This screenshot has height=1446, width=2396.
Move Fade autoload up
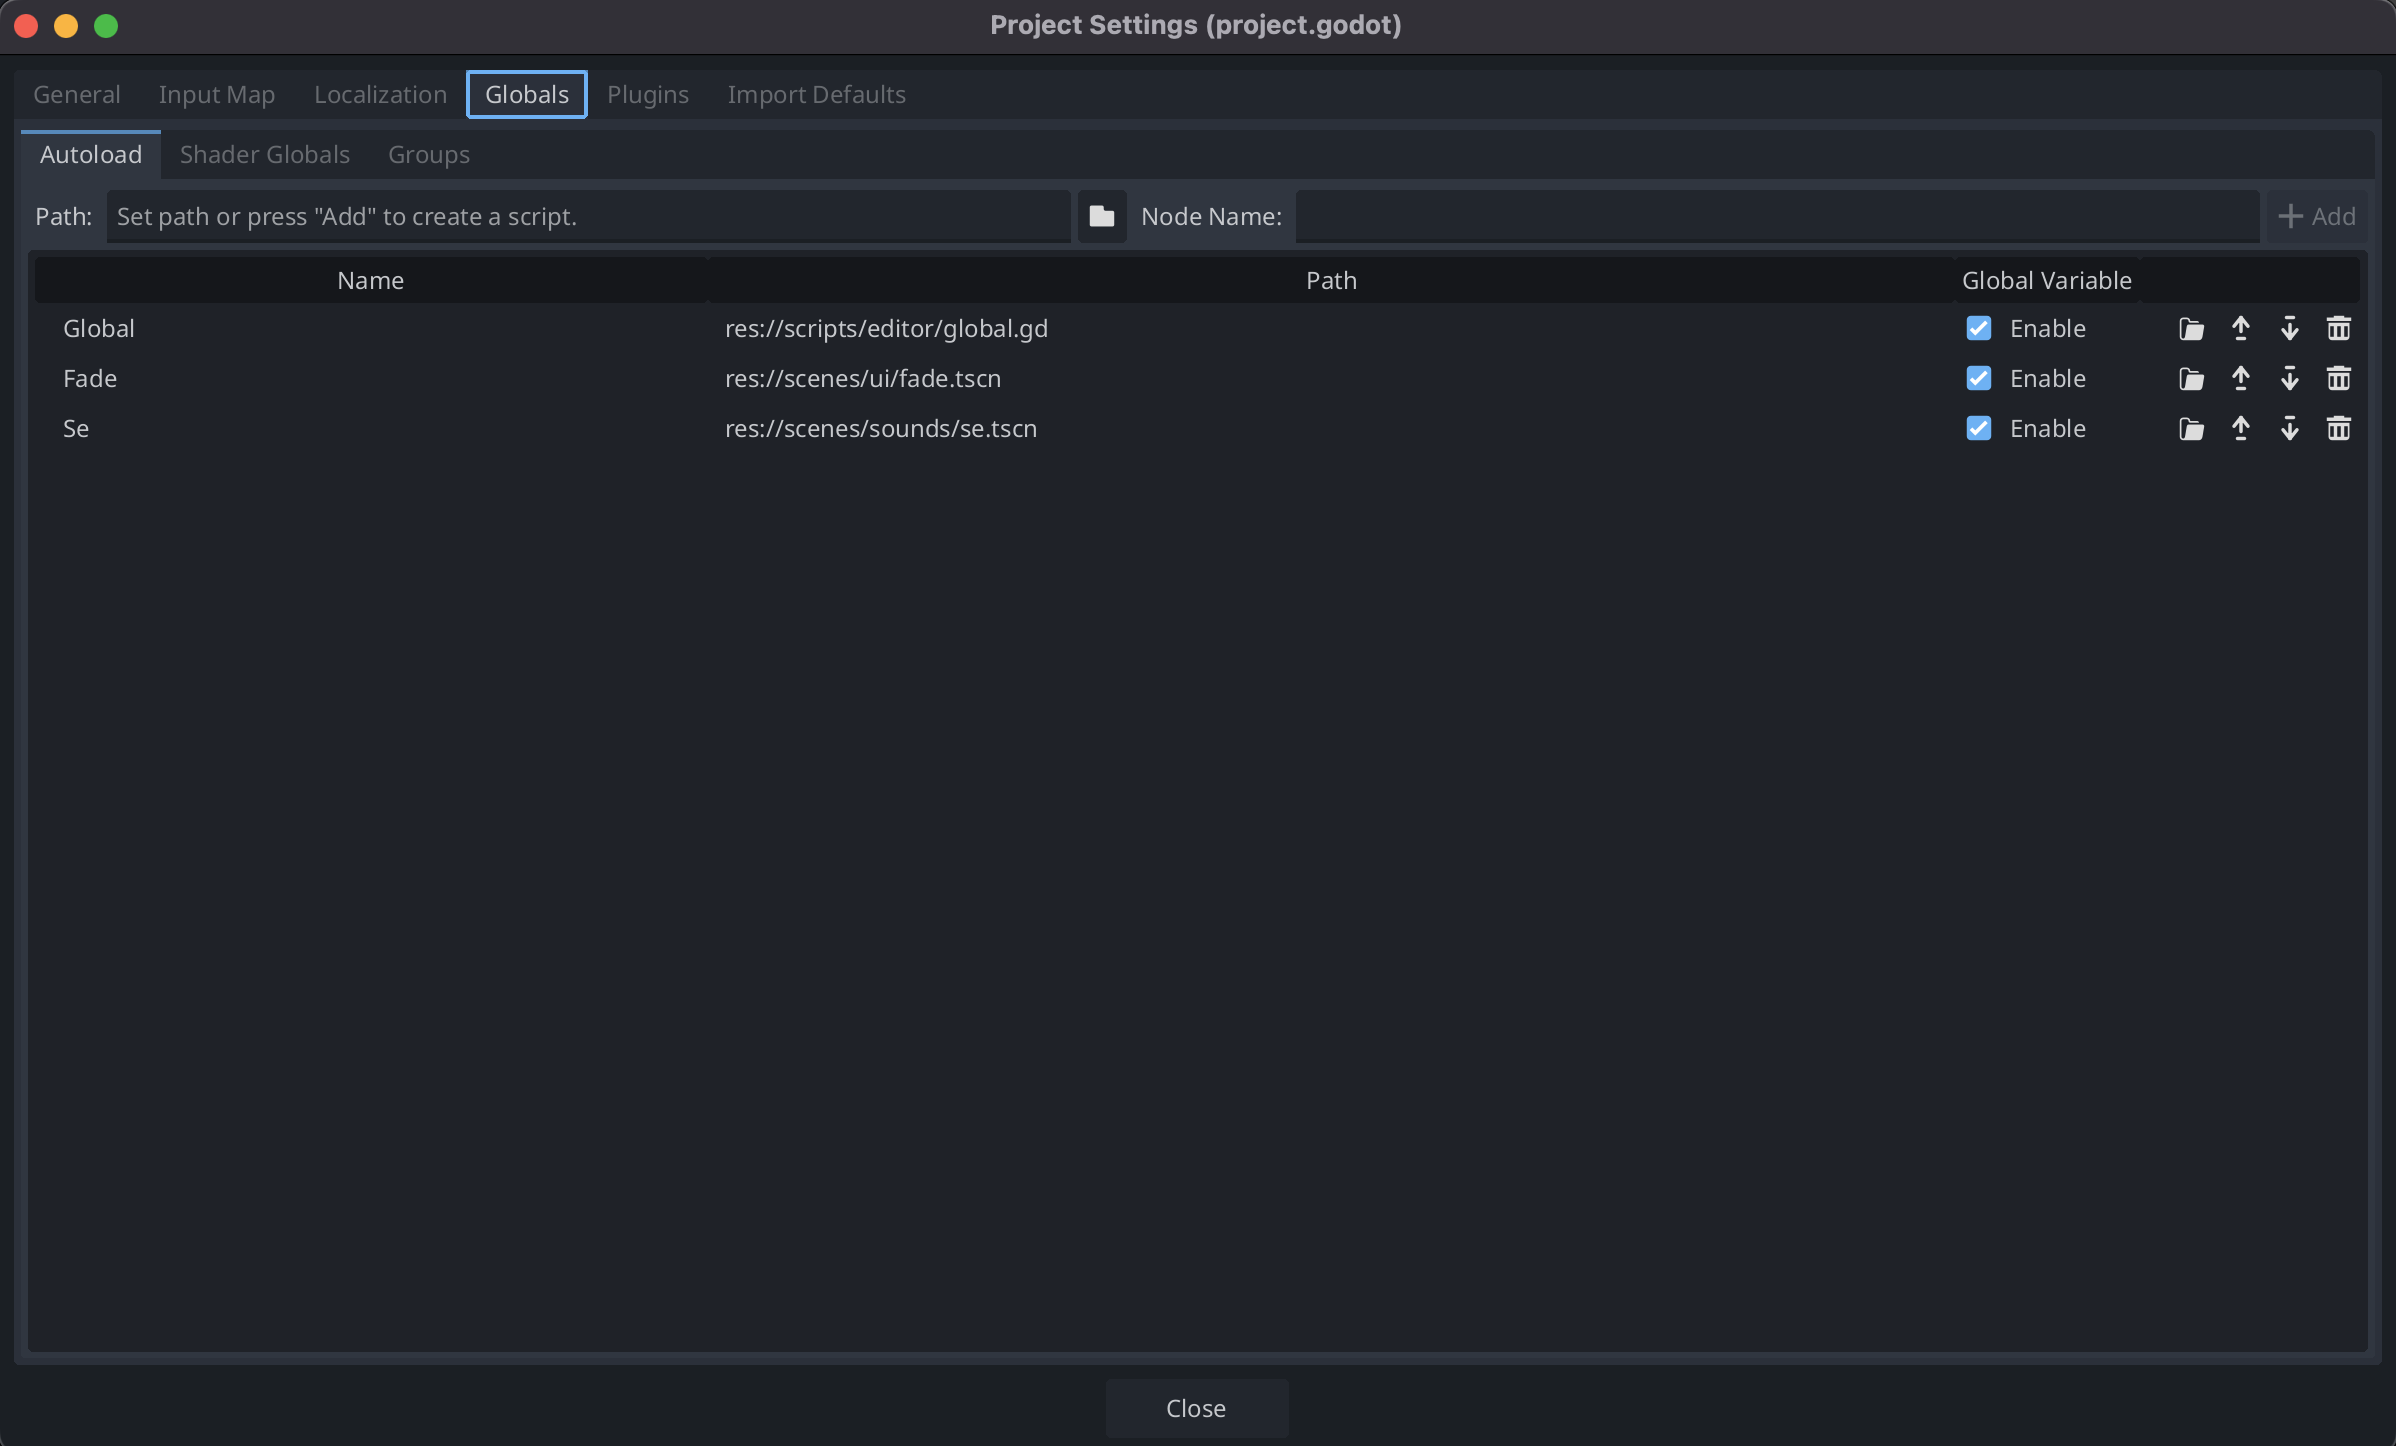pos(2240,379)
